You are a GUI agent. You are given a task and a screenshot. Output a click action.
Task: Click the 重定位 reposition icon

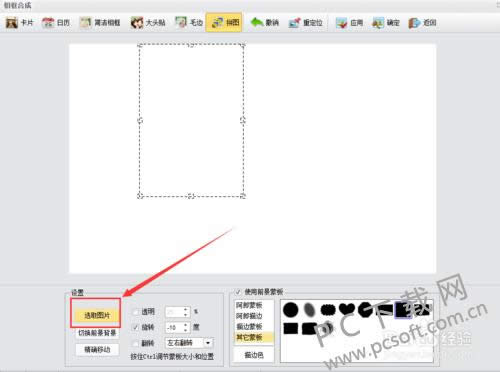coord(294,23)
